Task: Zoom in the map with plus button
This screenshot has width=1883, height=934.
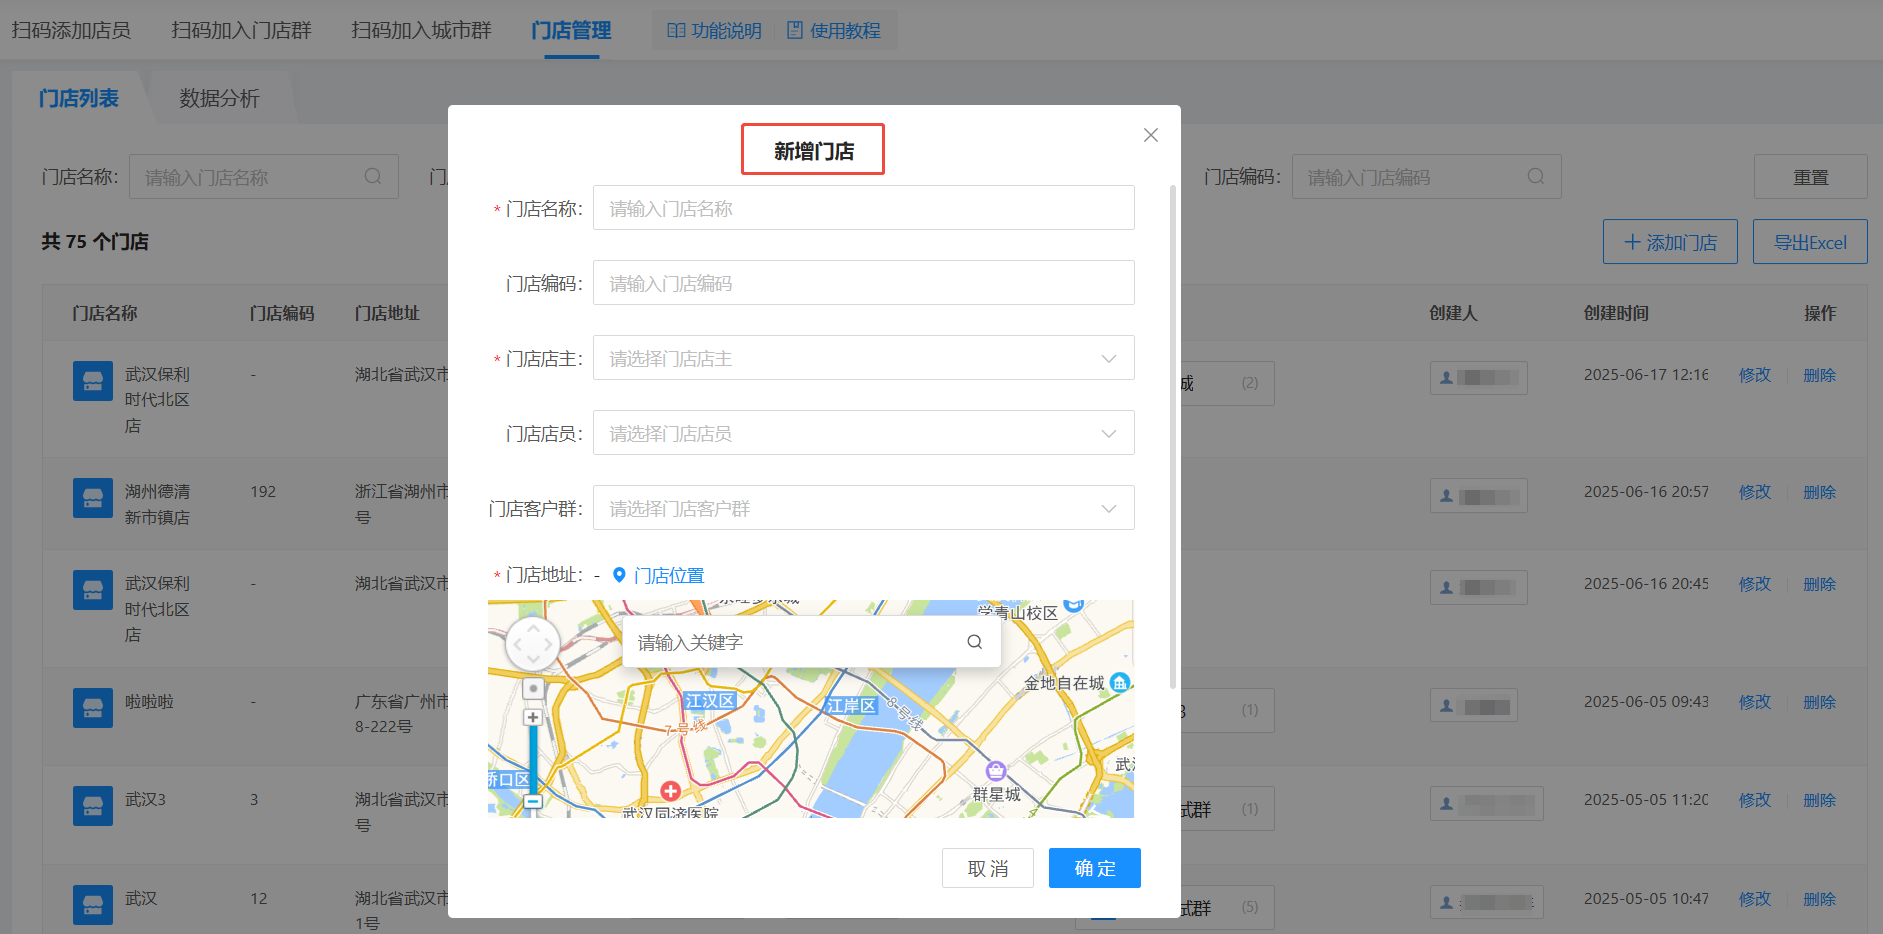Action: pyautogui.click(x=533, y=718)
